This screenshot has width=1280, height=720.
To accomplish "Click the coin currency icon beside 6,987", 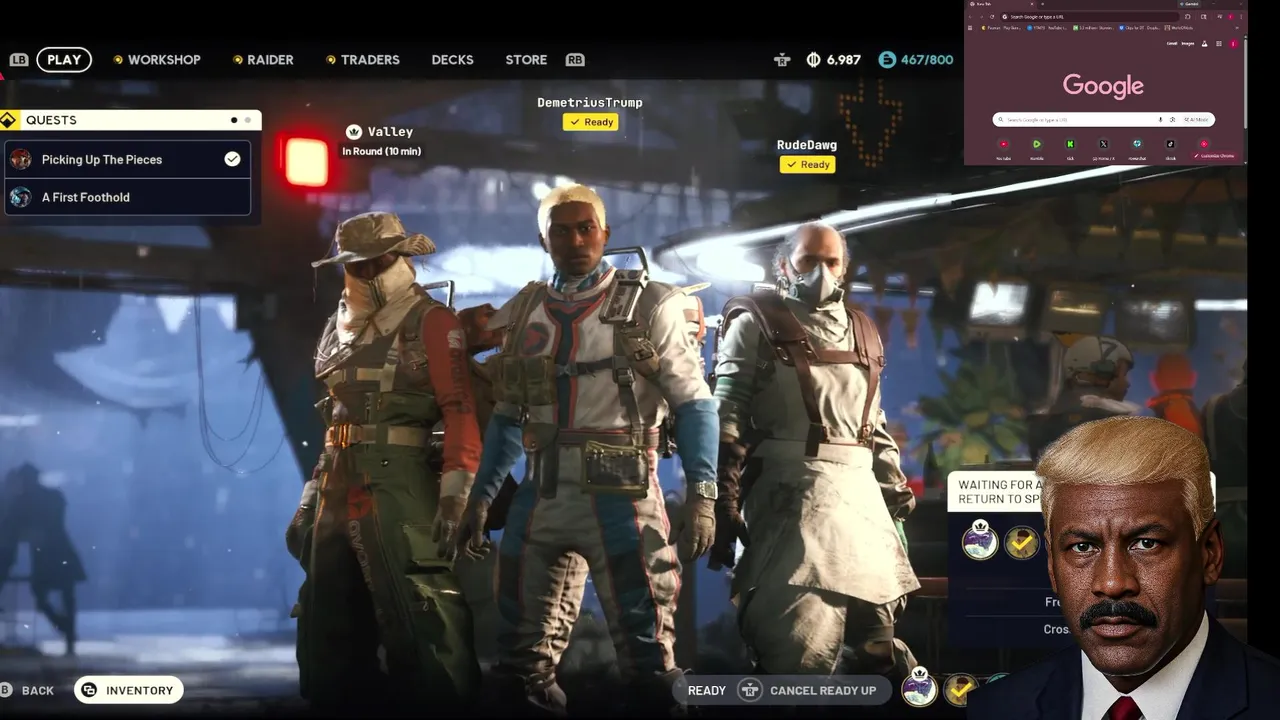I will (813, 60).
